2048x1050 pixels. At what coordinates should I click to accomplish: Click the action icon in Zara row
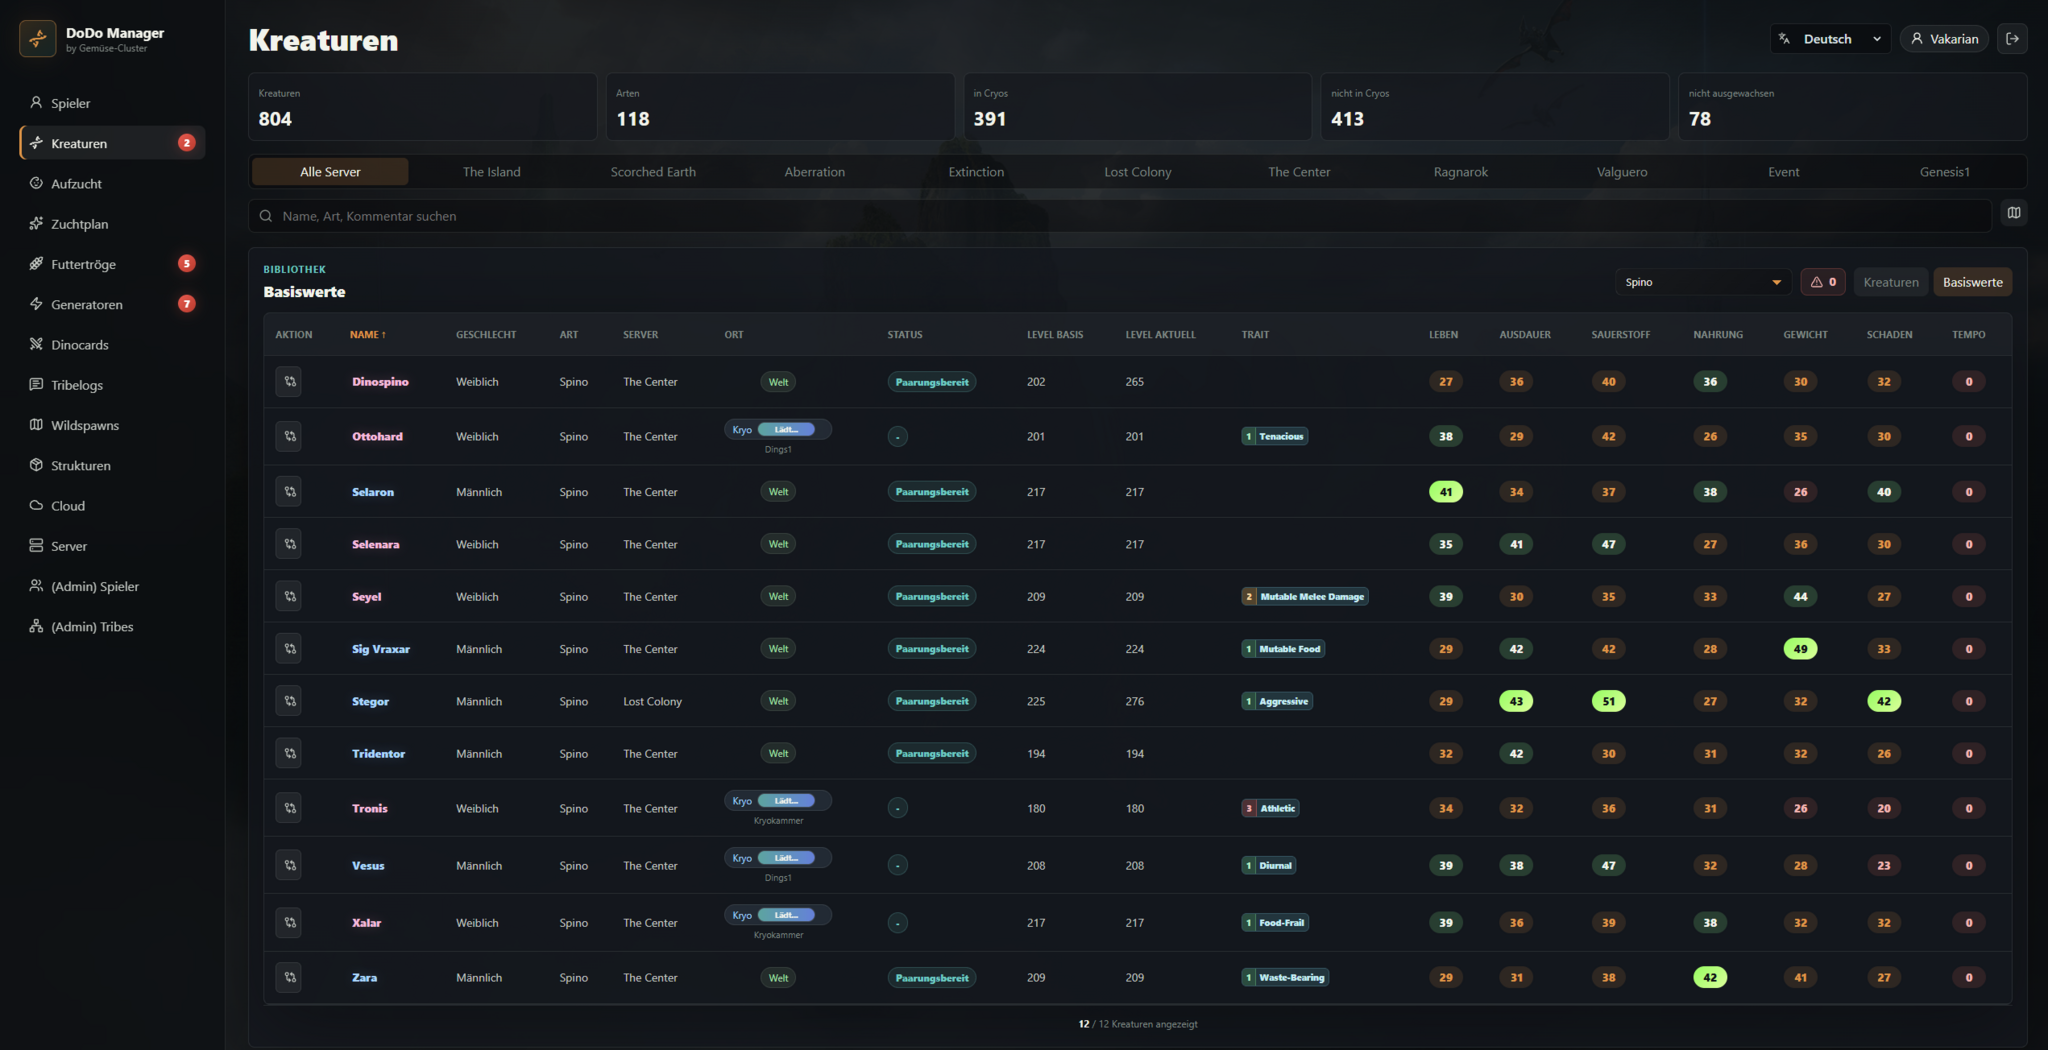pos(289,978)
